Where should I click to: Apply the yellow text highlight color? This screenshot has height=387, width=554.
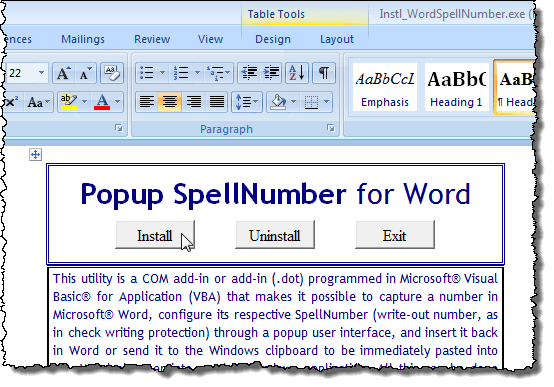tap(69, 102)
